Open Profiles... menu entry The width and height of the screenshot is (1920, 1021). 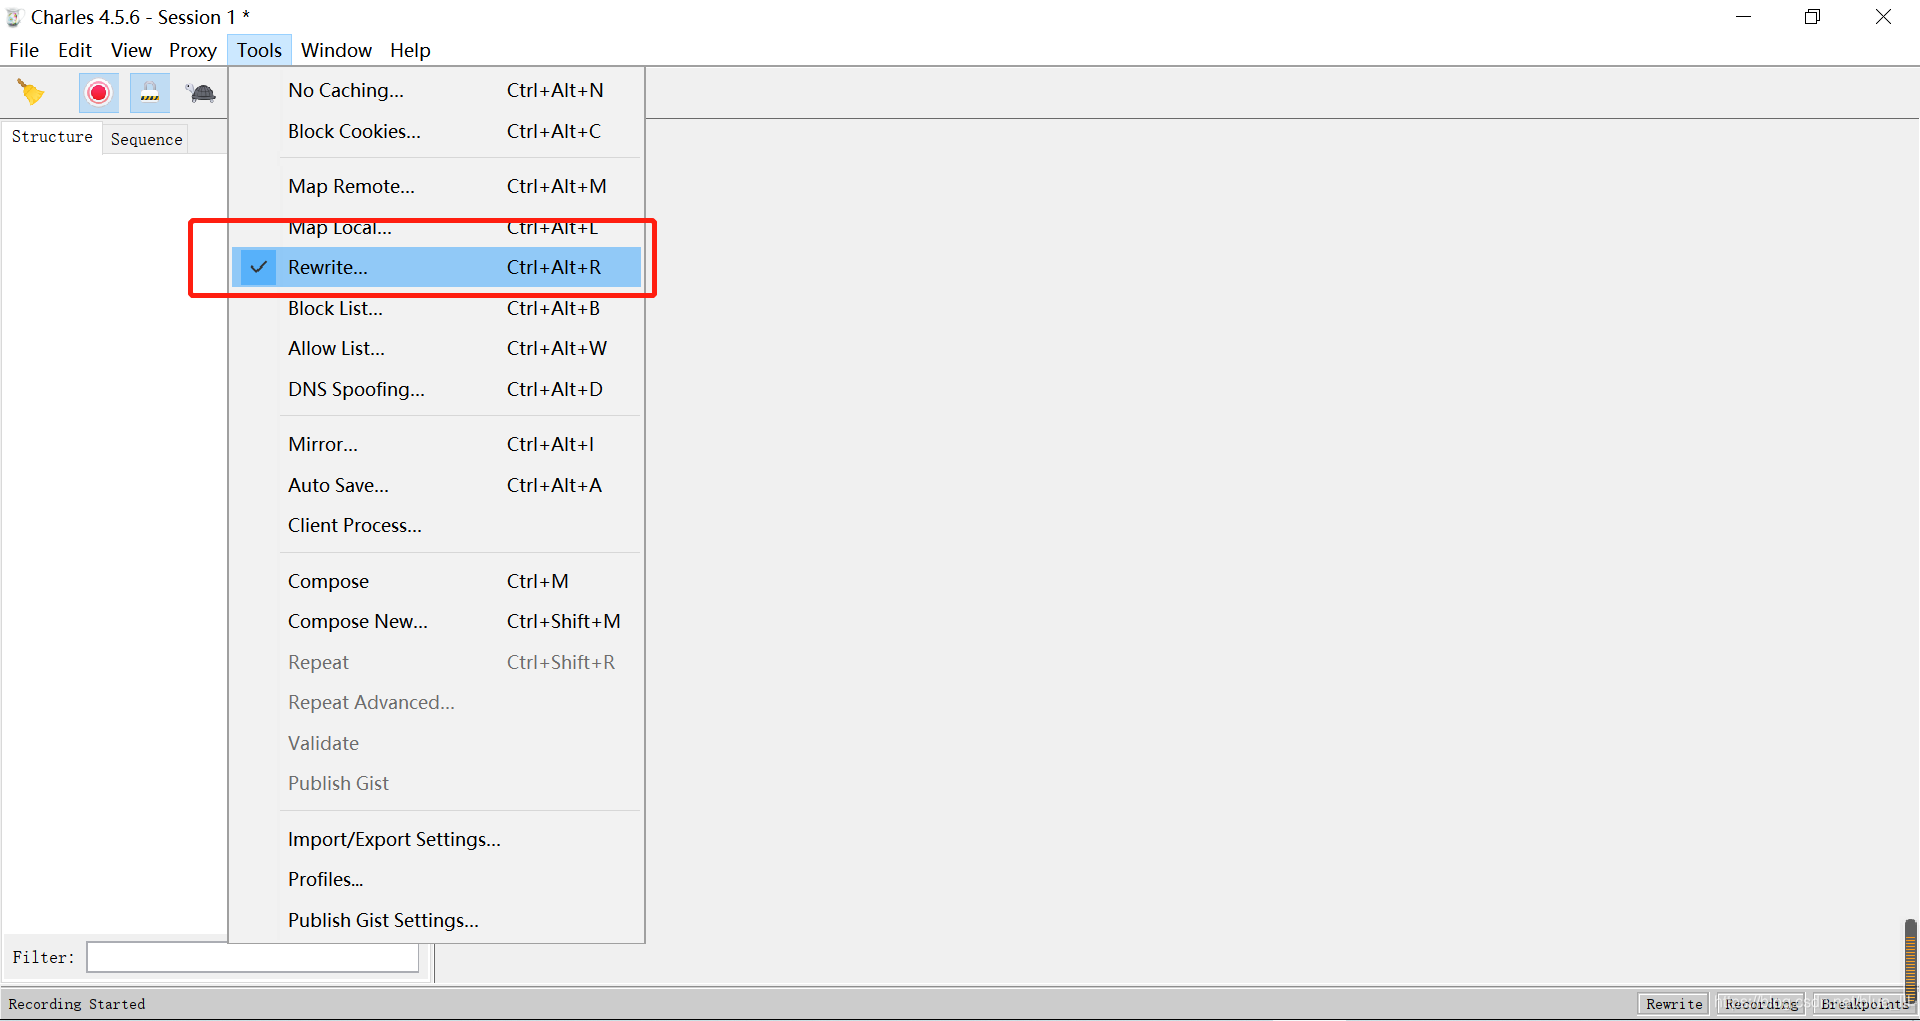coord(437,879)
